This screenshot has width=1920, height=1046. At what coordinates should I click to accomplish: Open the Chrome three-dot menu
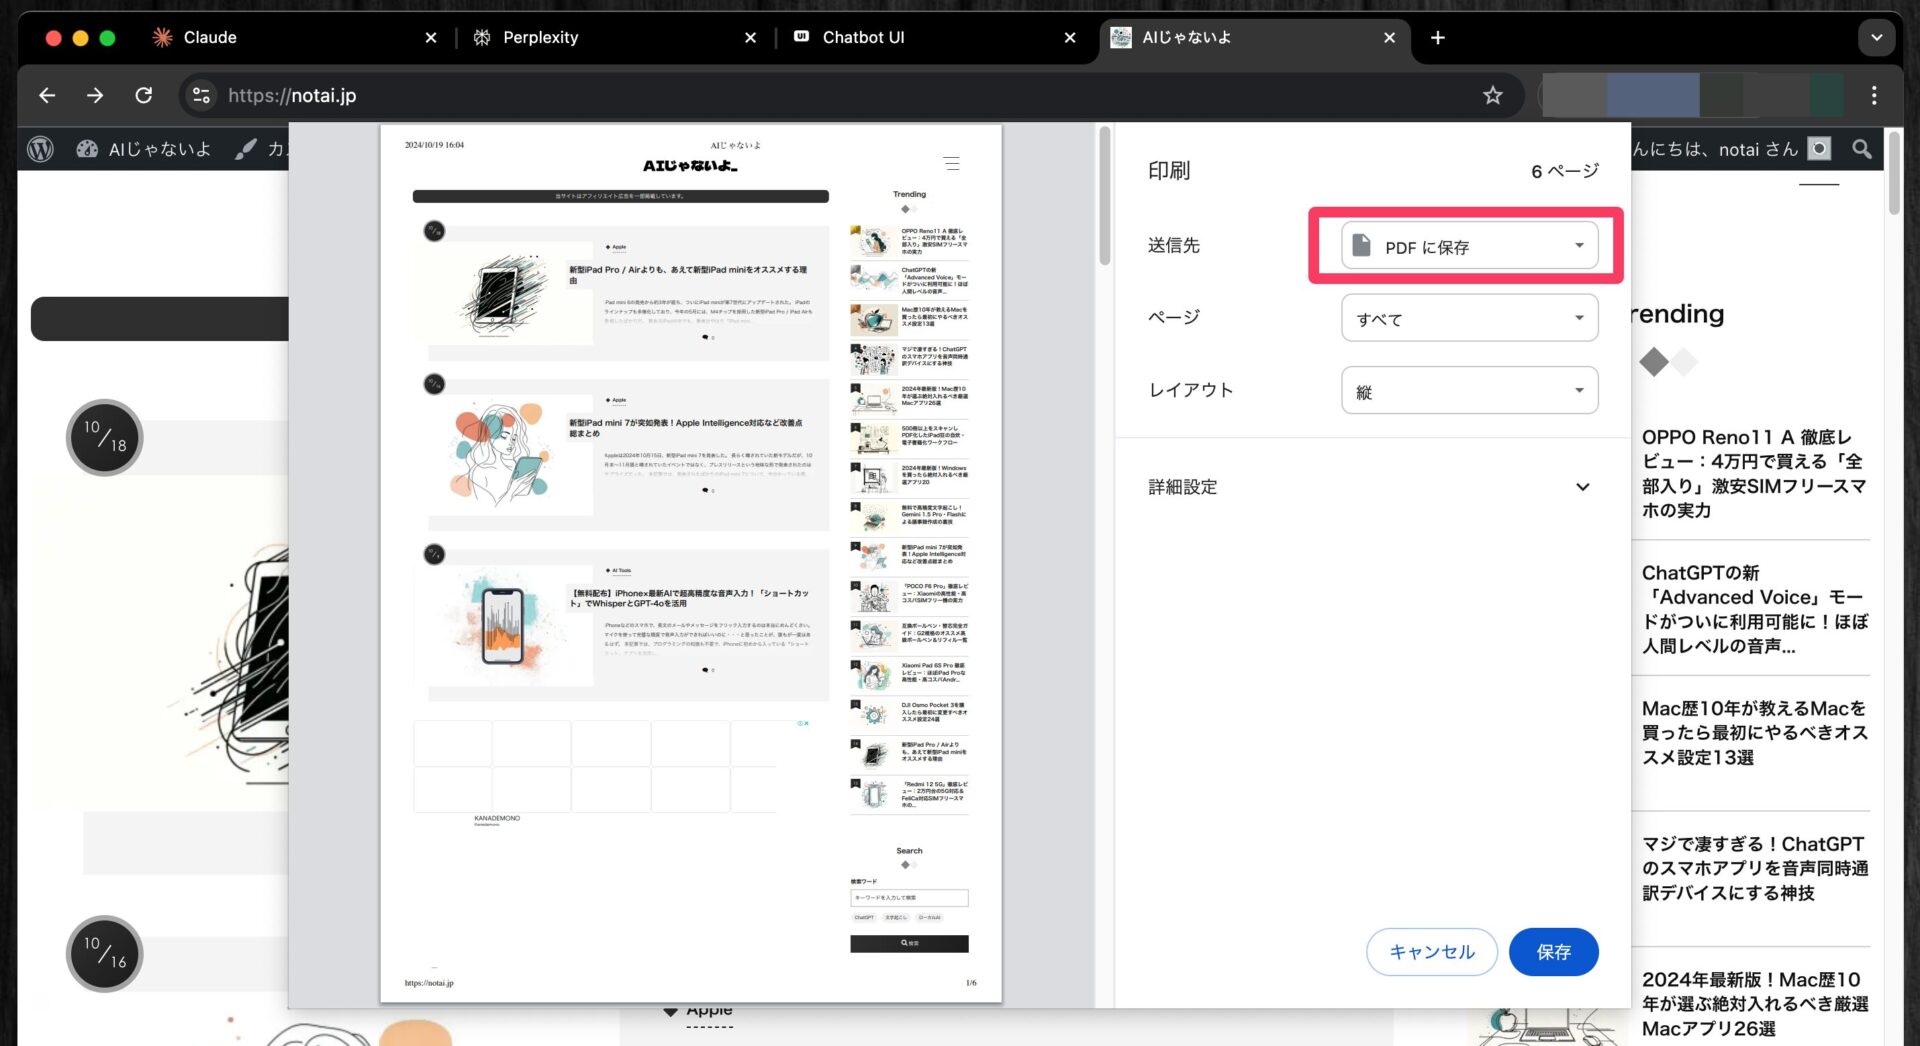pyautogui.click(x=1873, y=95)
